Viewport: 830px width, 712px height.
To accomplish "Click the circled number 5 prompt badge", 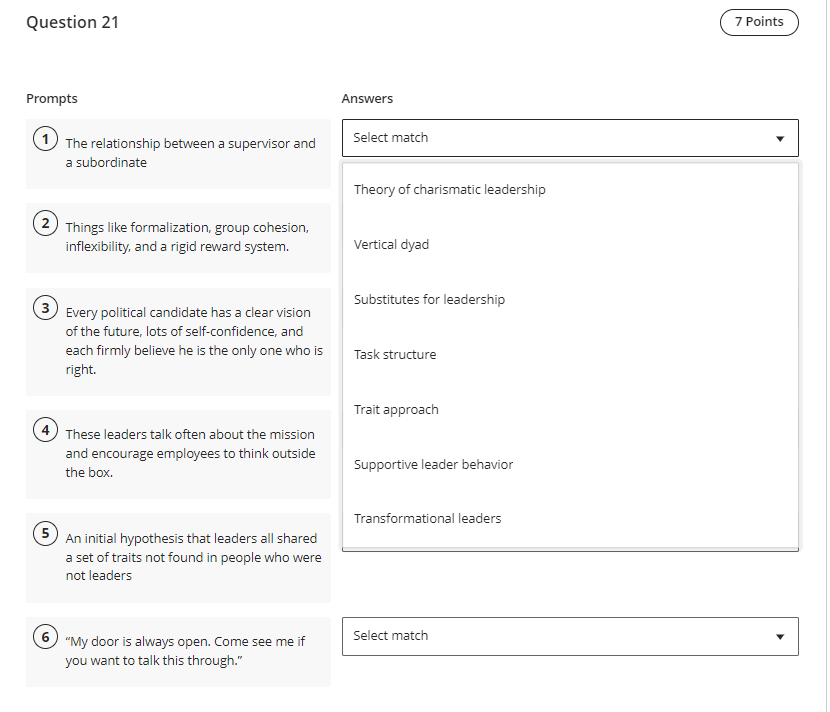I will click(45, 533).
